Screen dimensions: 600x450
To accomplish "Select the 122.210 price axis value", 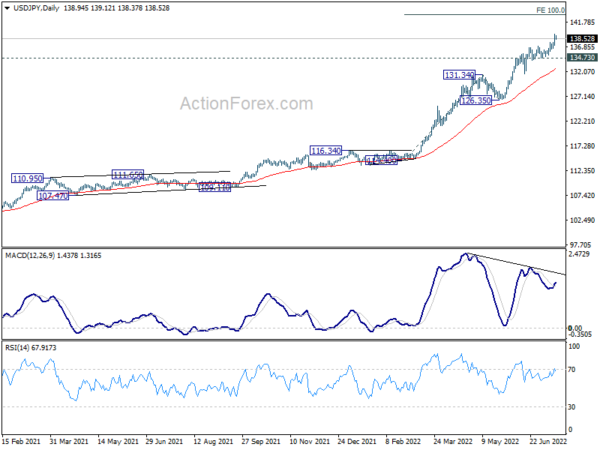I will pyautogui.click(x=582, y=121).
